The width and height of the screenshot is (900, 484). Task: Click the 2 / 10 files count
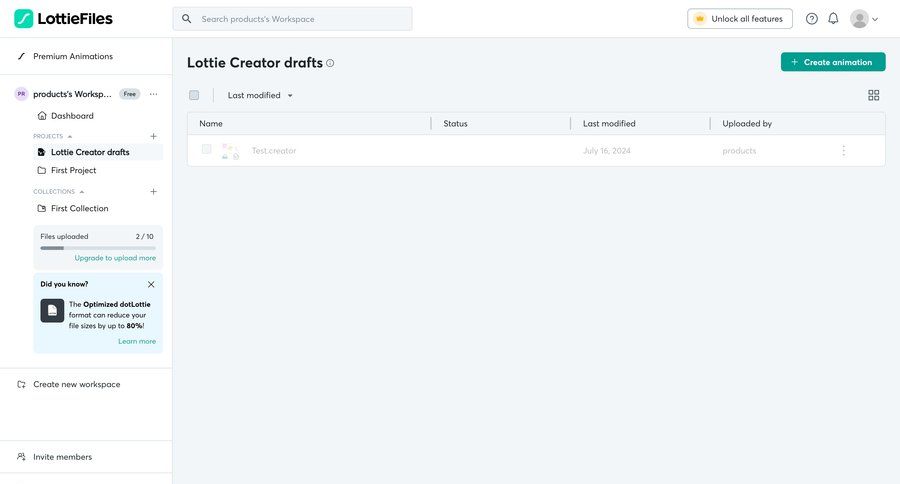(x=145, y=237)
